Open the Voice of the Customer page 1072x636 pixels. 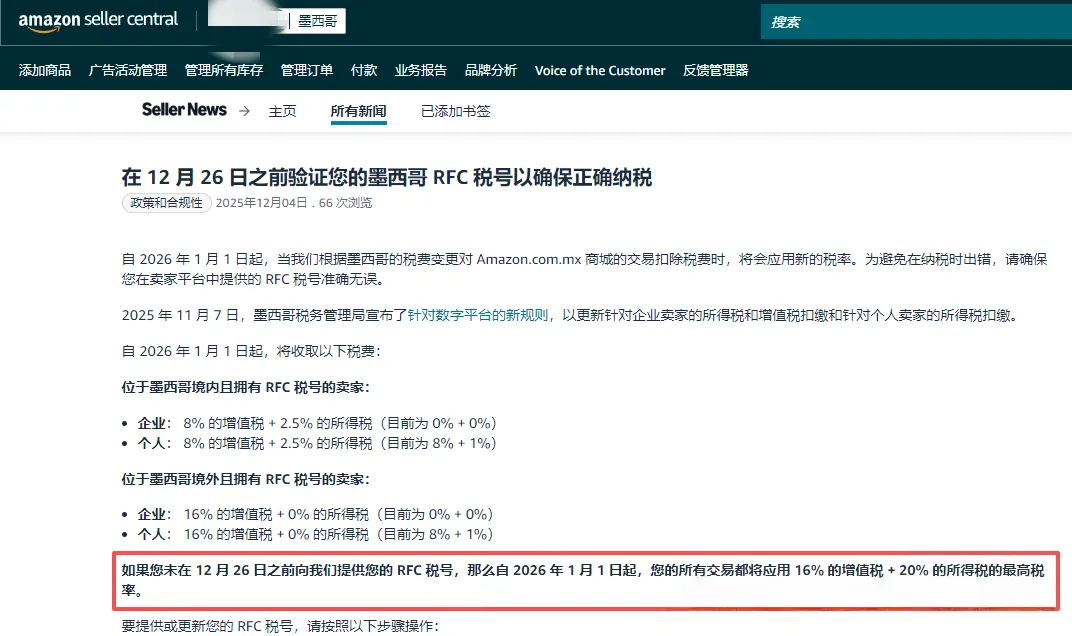(x=600, y=70)
